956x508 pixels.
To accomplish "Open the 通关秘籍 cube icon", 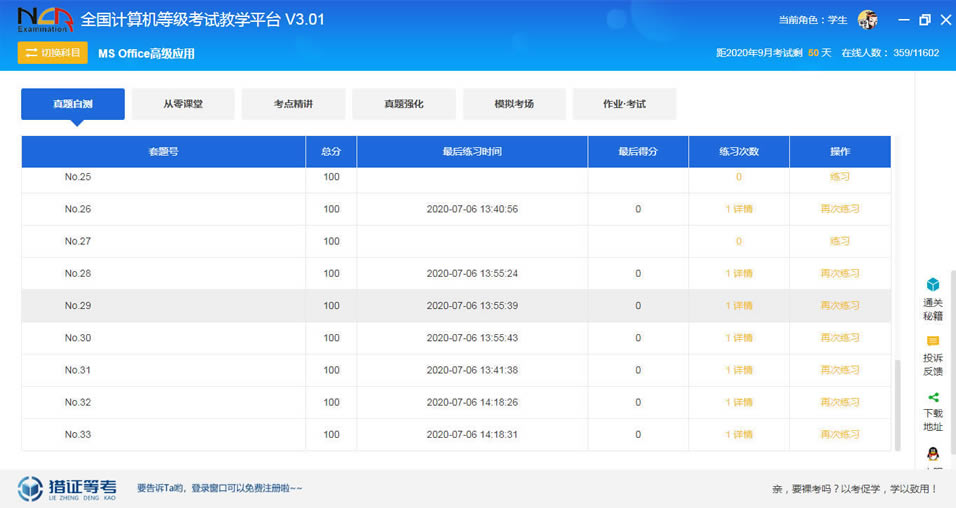I will pos(932,285).
